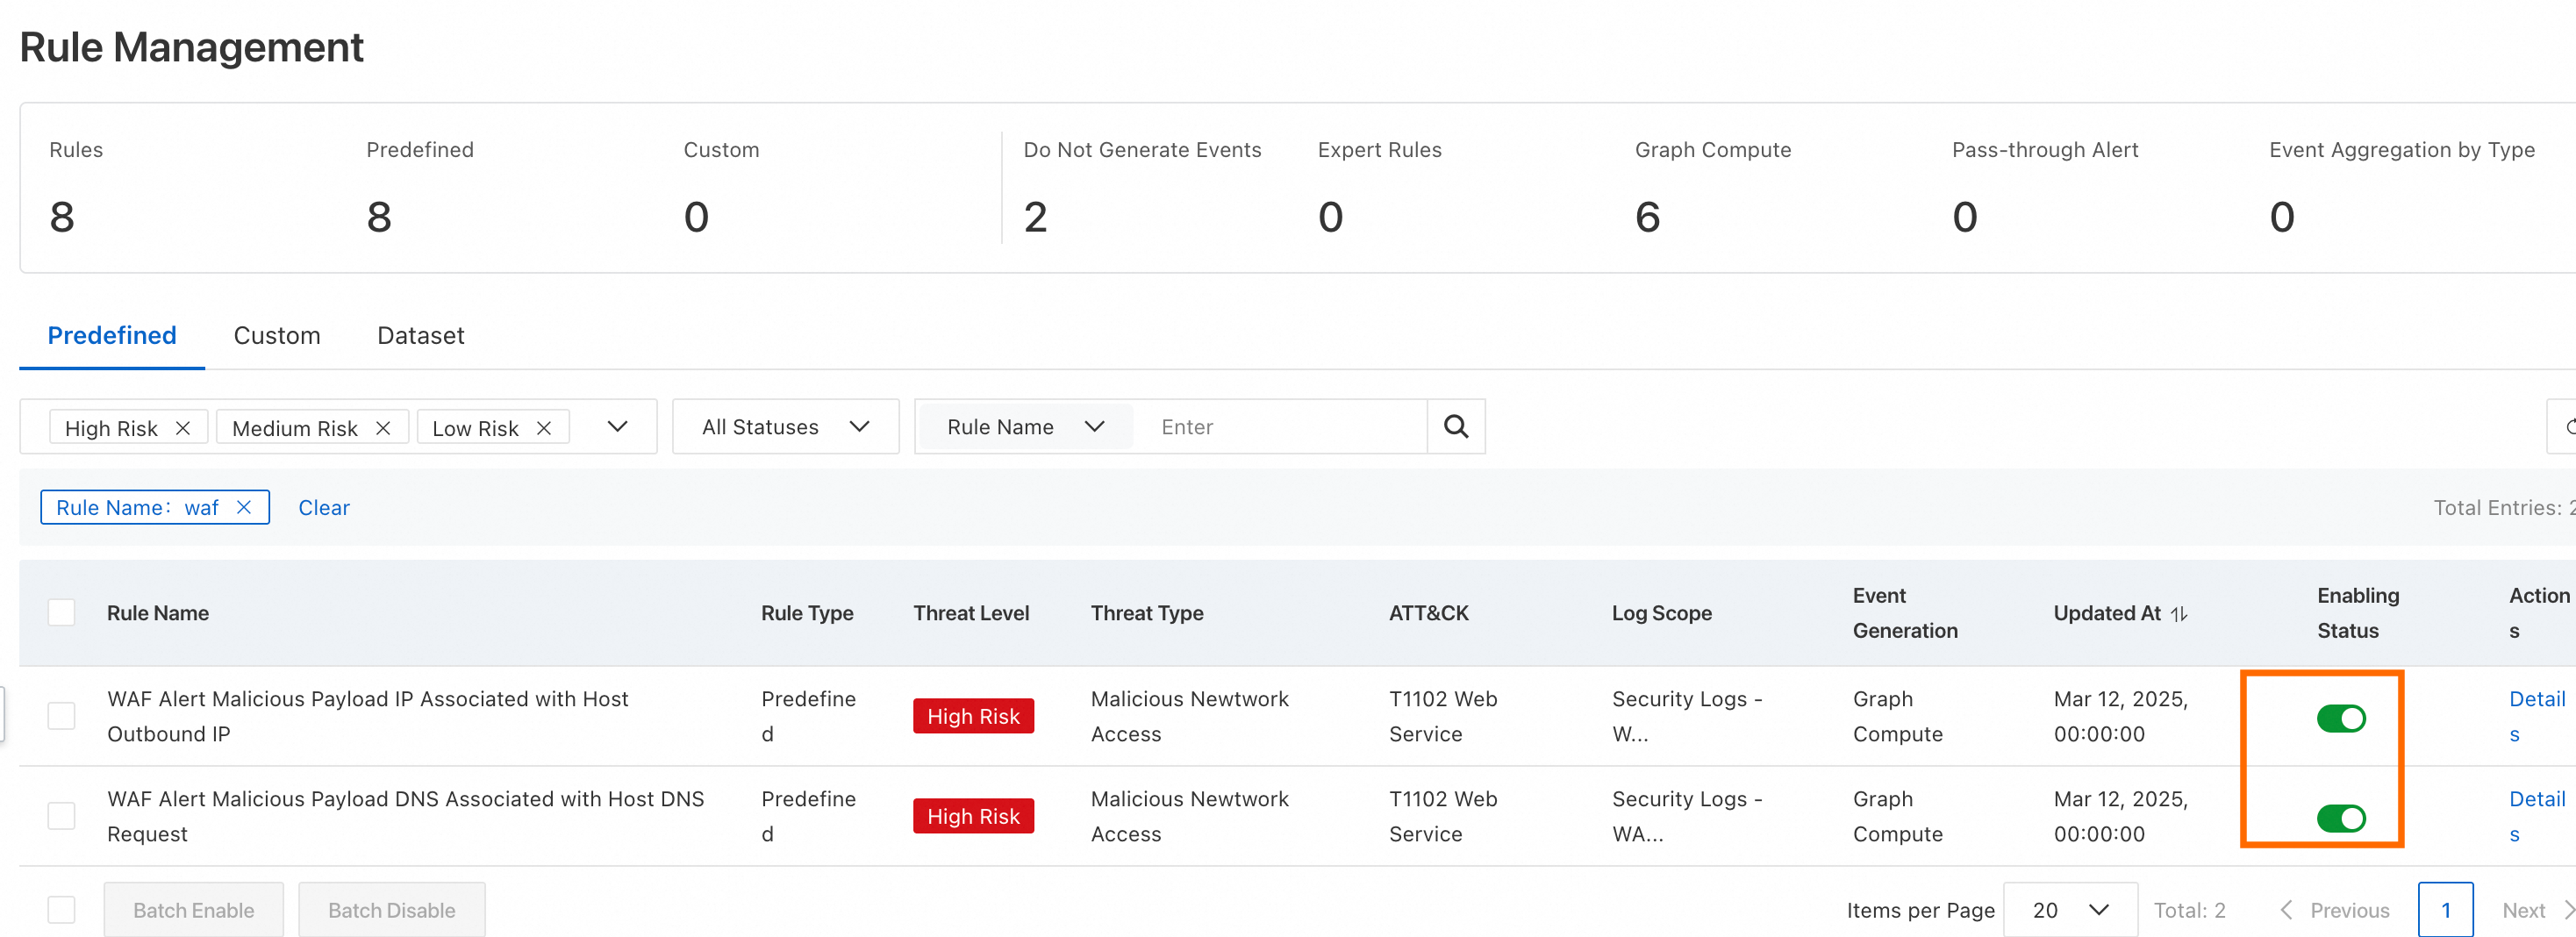Go to the Previous page
The height and width of the screenshot is (937, 2576).
pos(2335,910)
